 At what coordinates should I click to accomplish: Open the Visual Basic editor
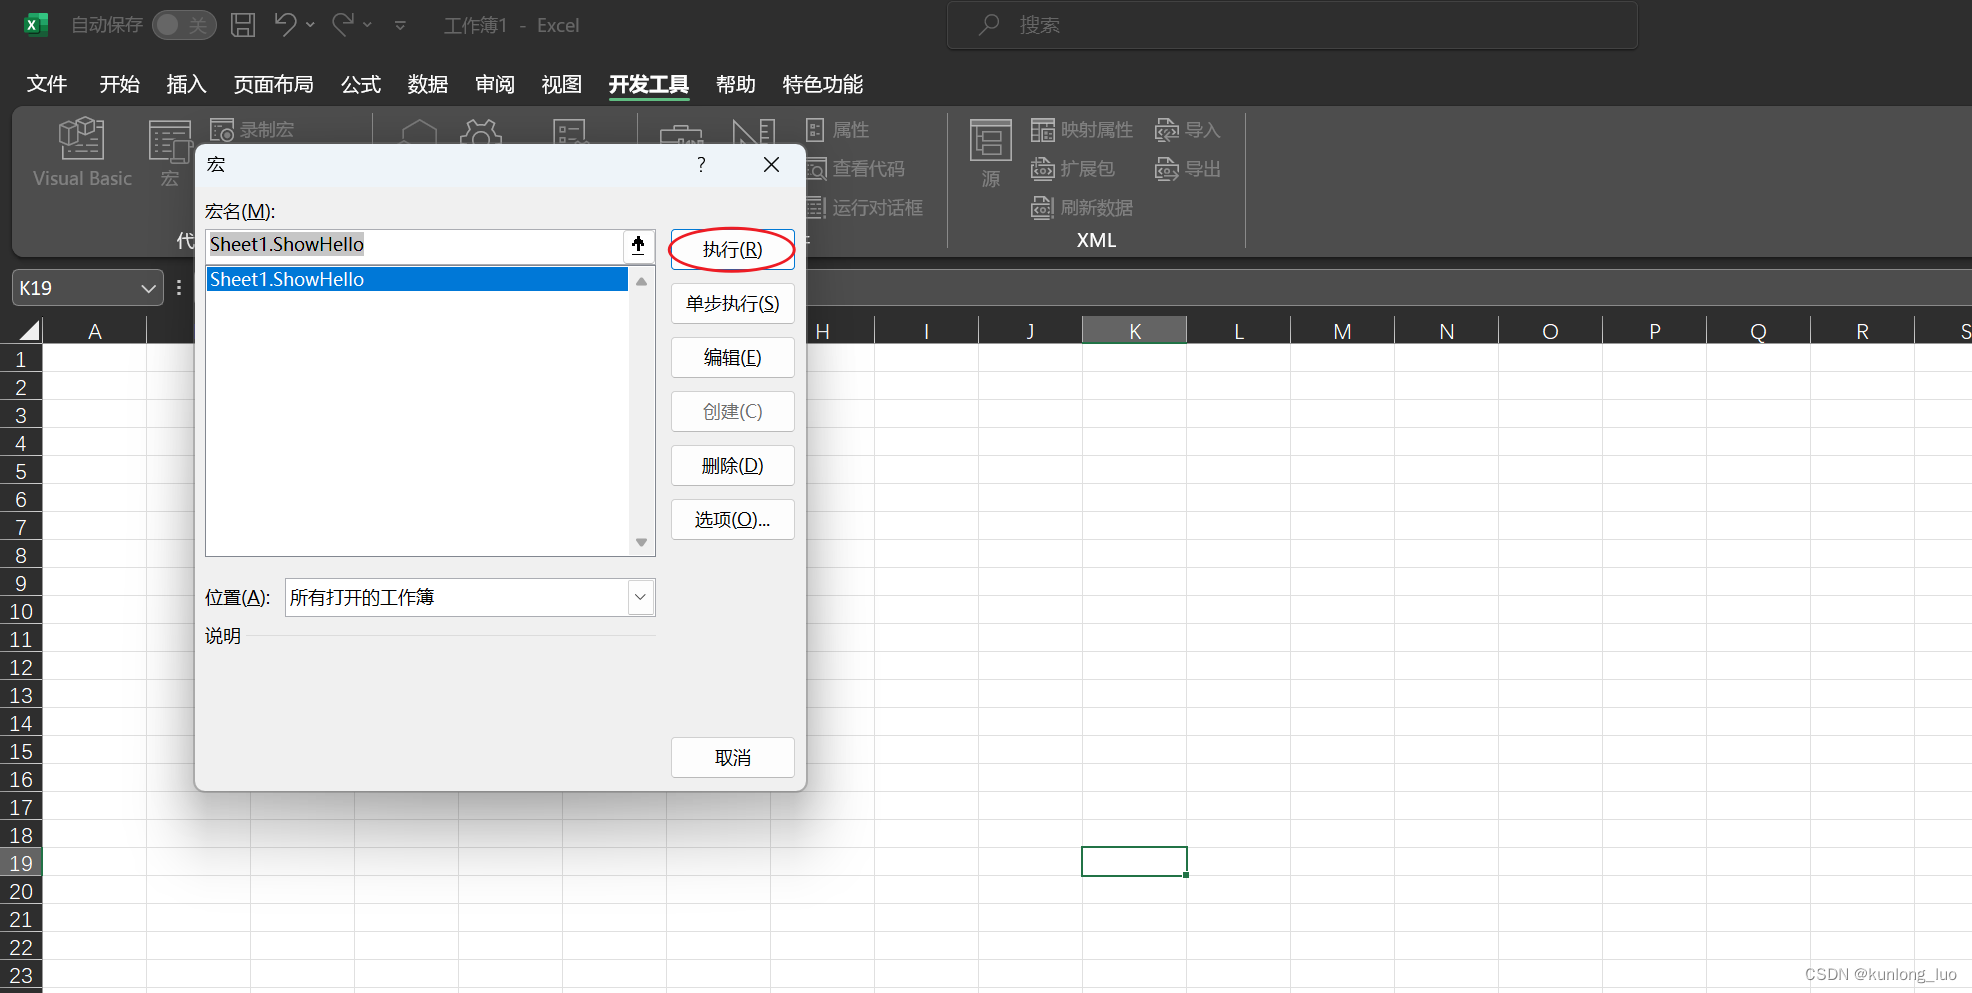coord(82,152)
